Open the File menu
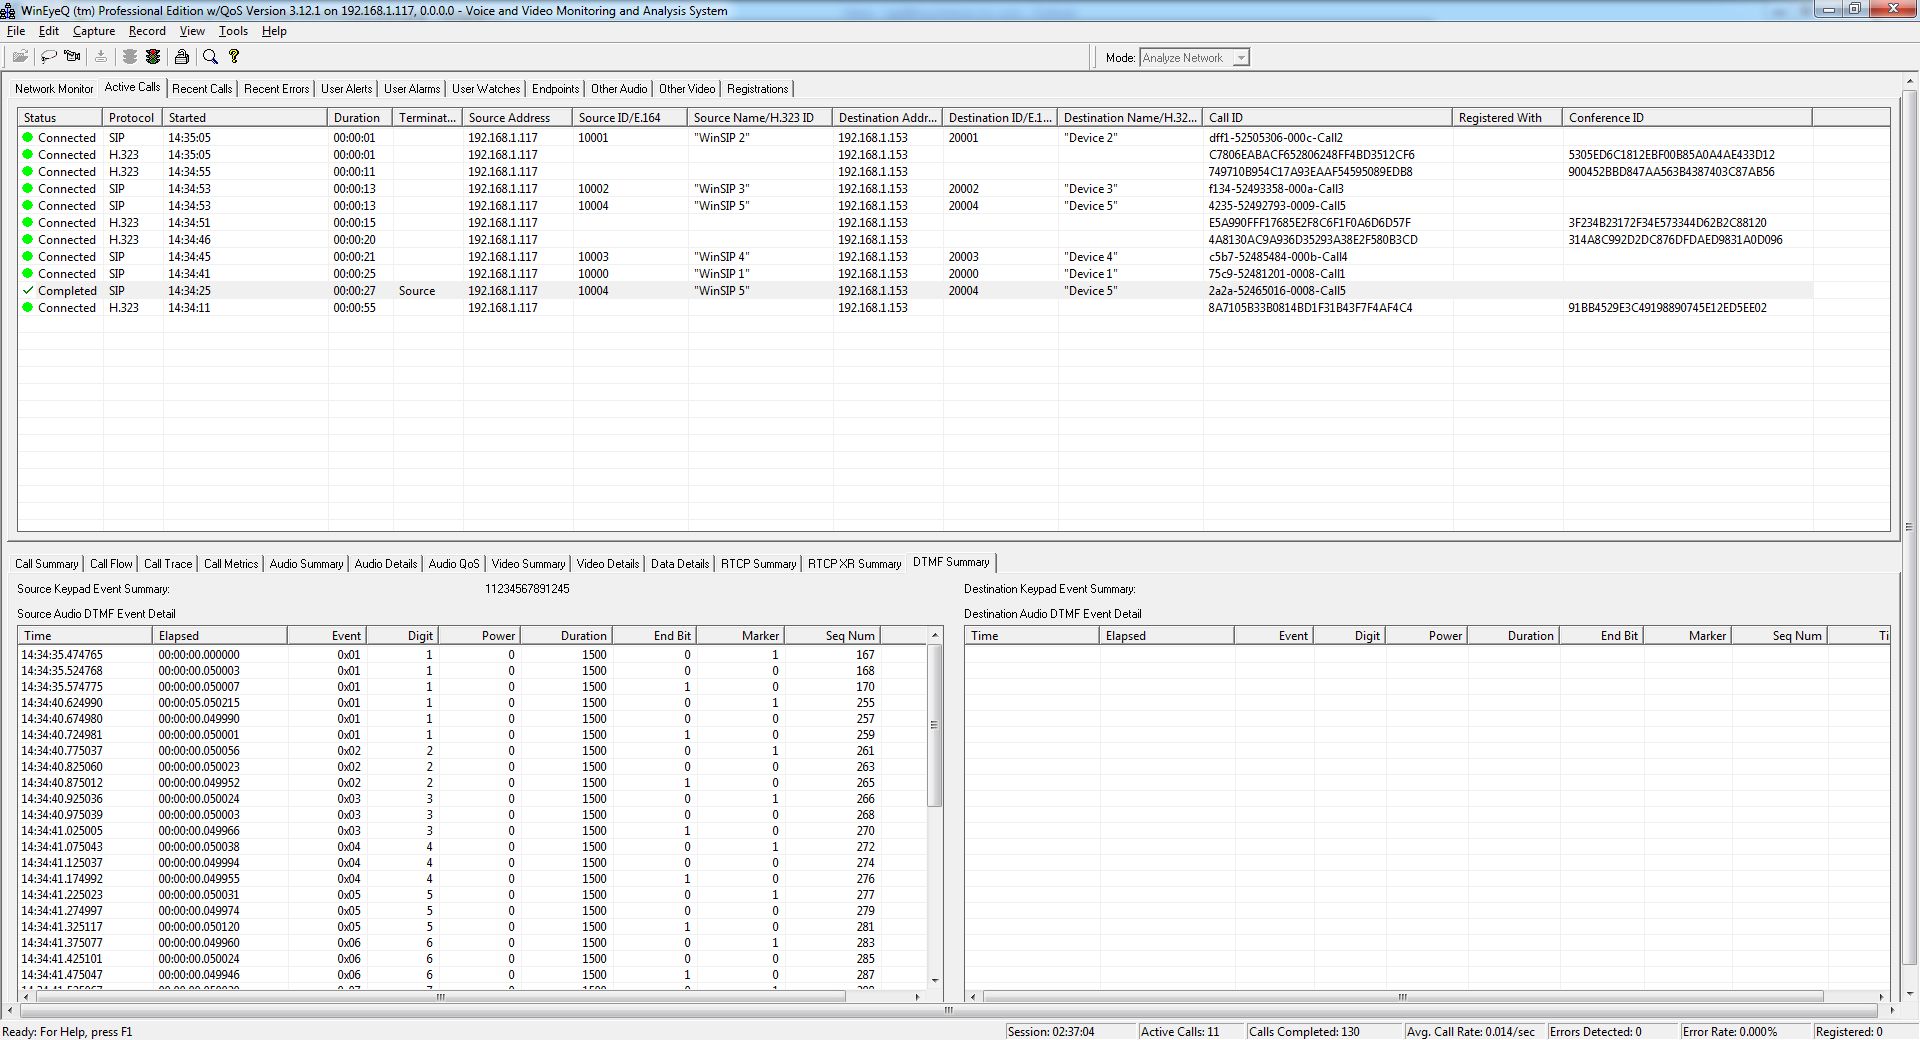1920x1040 pixels. coord(16,31)
